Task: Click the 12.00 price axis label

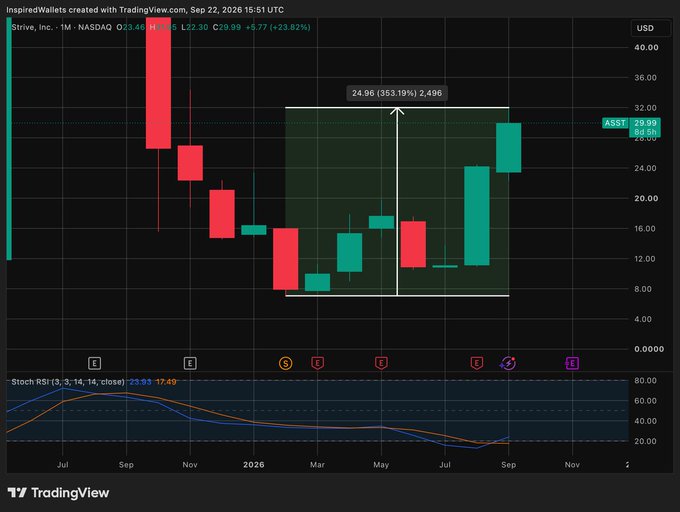Action: tap(645, 259)
